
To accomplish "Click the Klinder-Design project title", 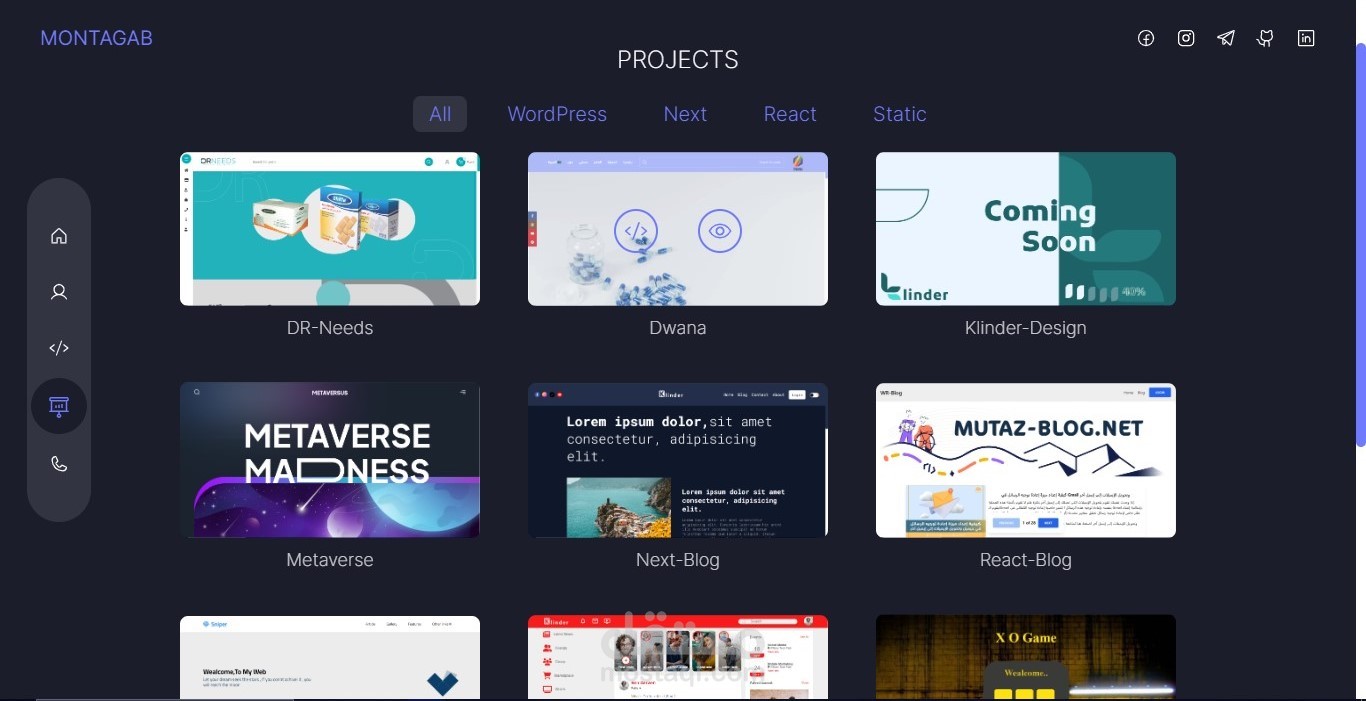I will [x=1026, y=328].
